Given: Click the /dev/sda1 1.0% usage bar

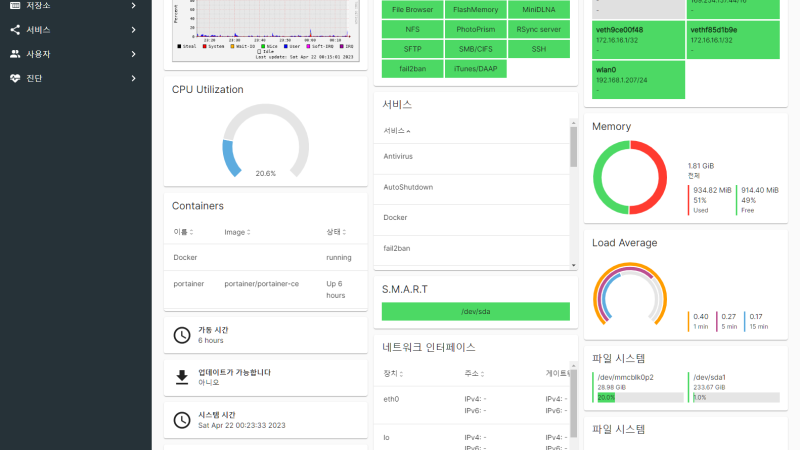Looking at the screenshot, I should (736, 397).
